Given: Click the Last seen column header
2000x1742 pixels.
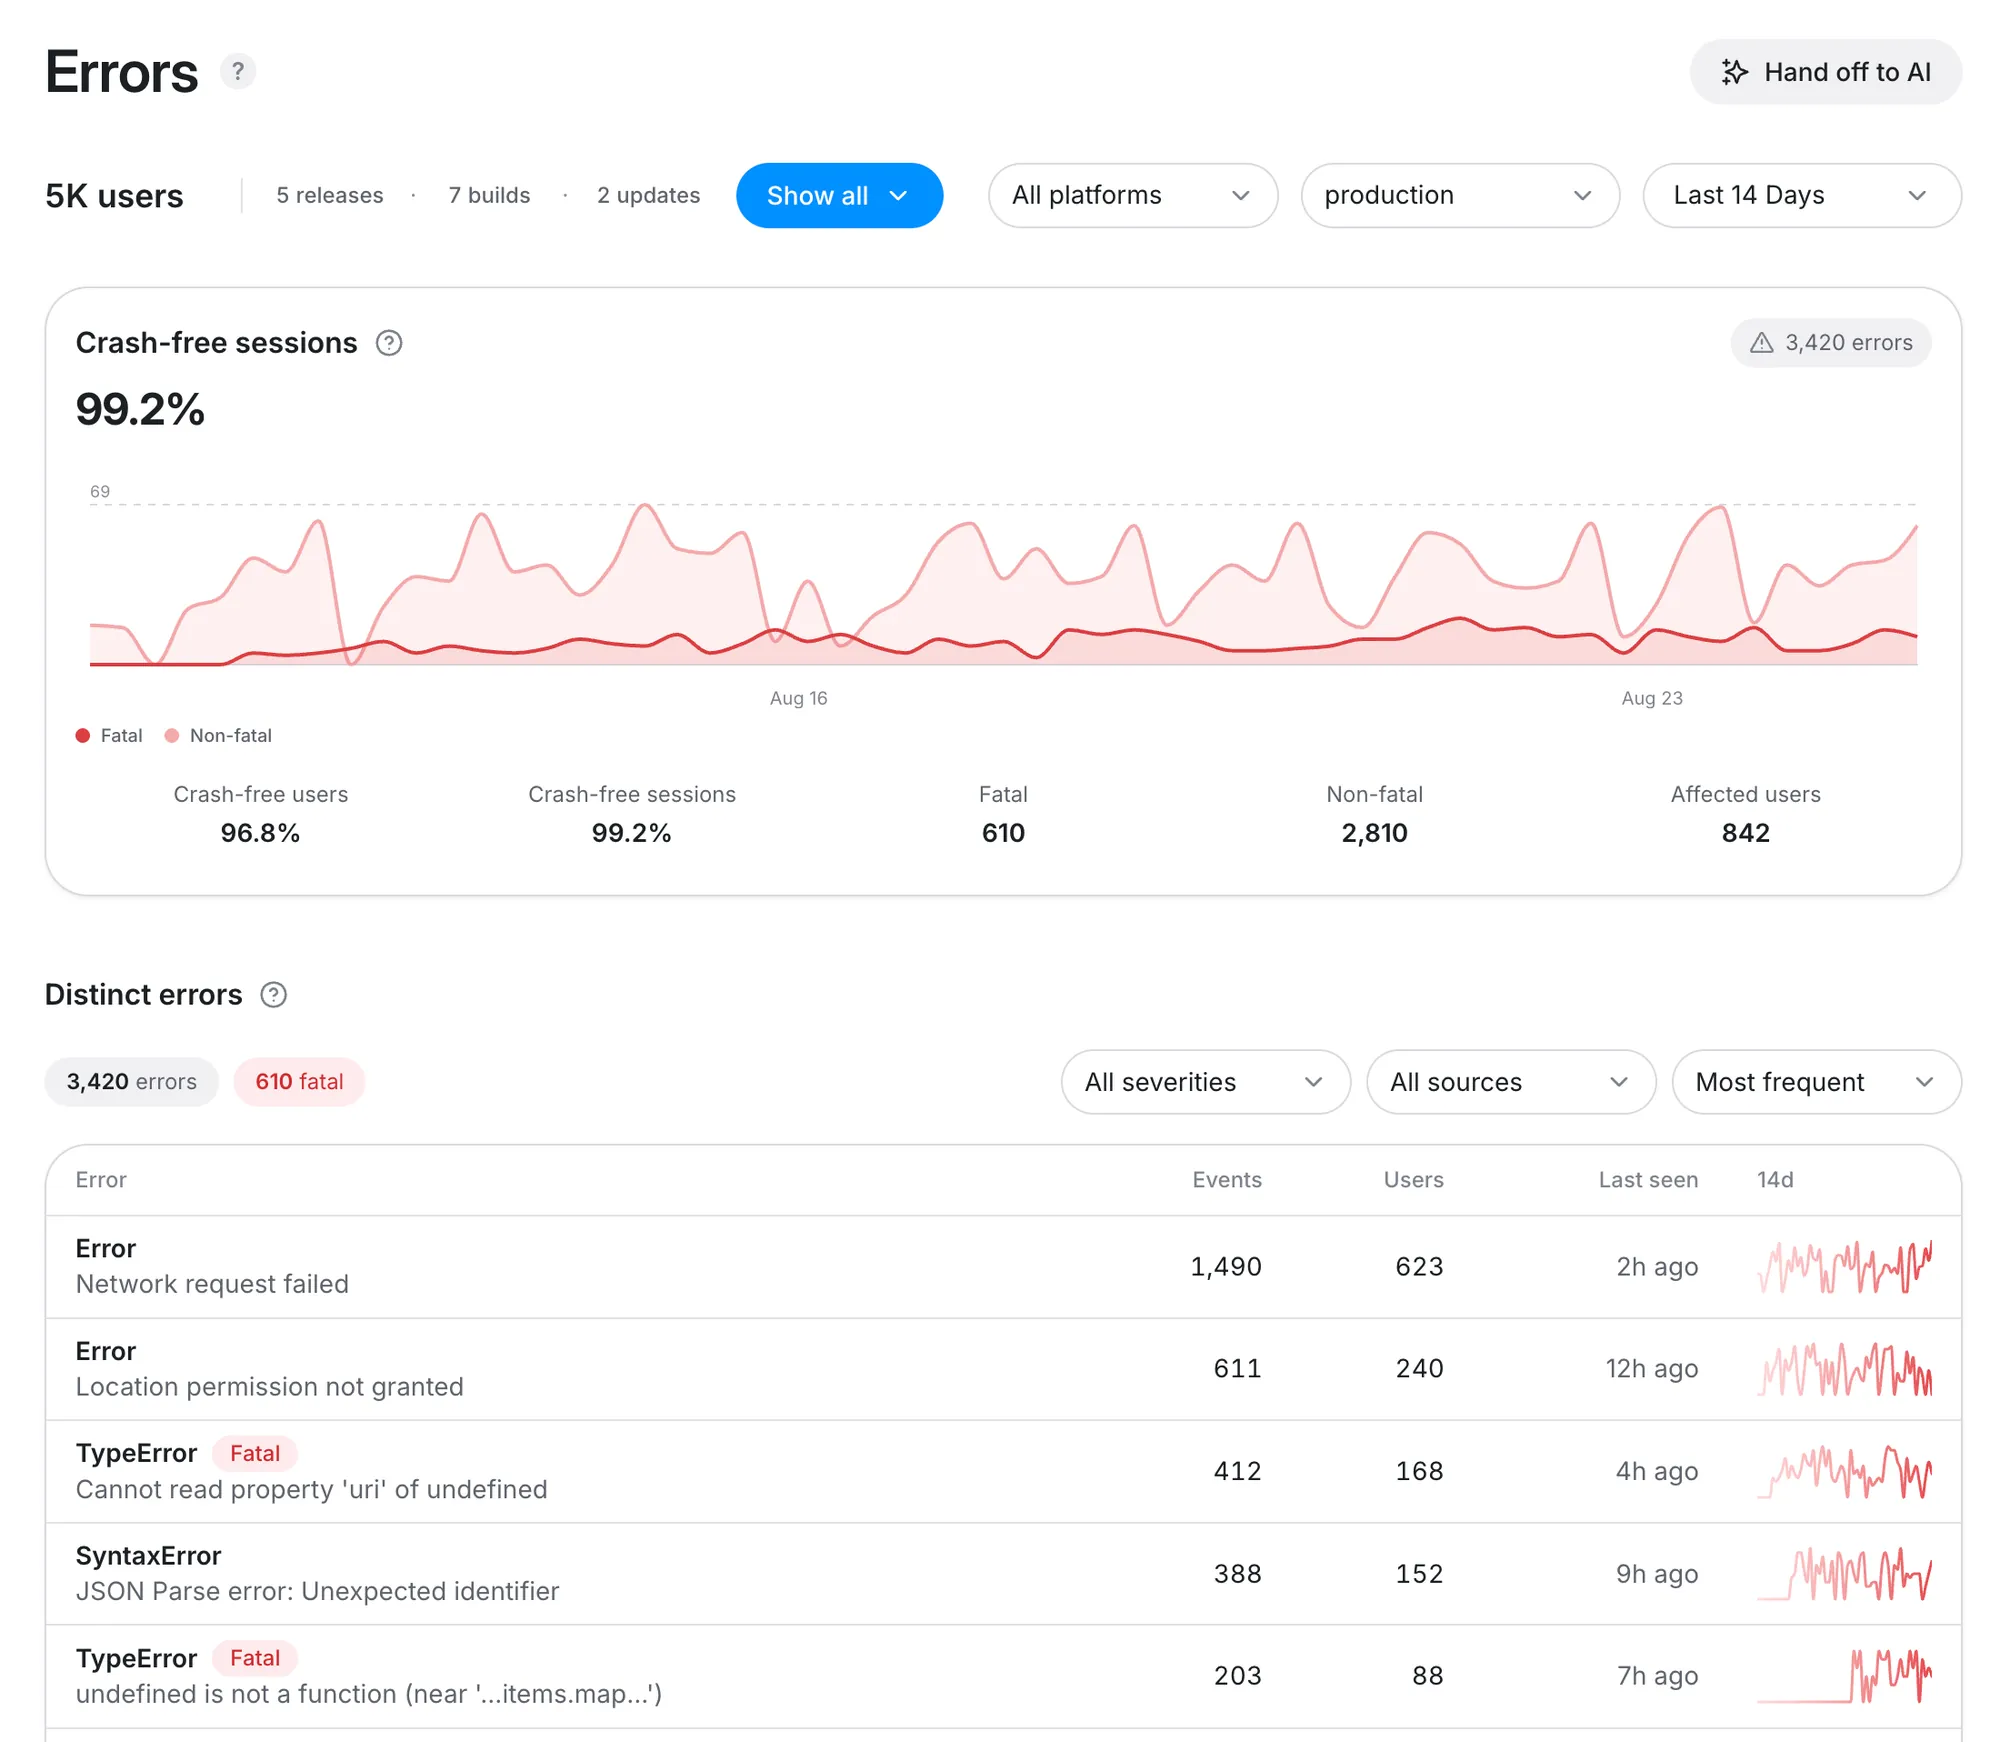Looking at the screenshot, I should tap(1648, 1180).
